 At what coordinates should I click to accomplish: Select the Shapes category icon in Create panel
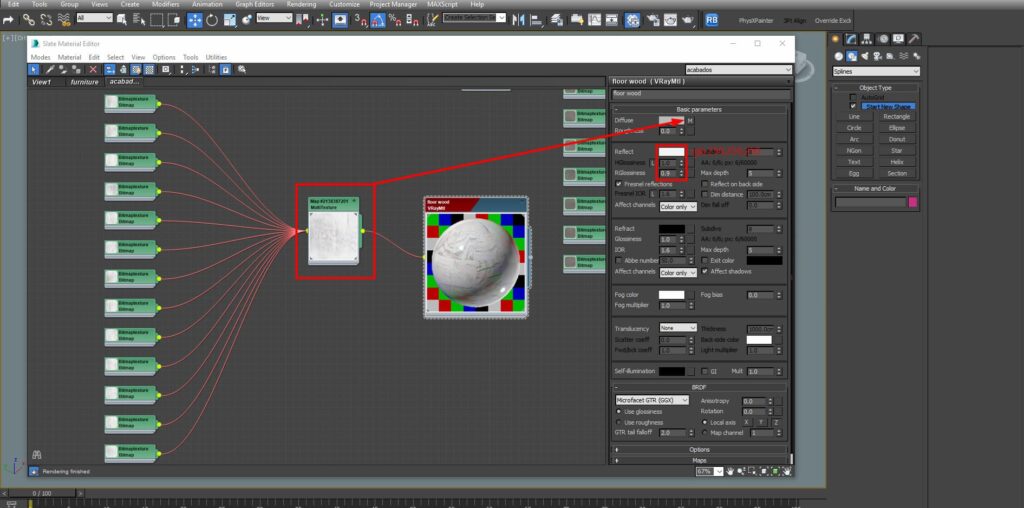[852, 56]
